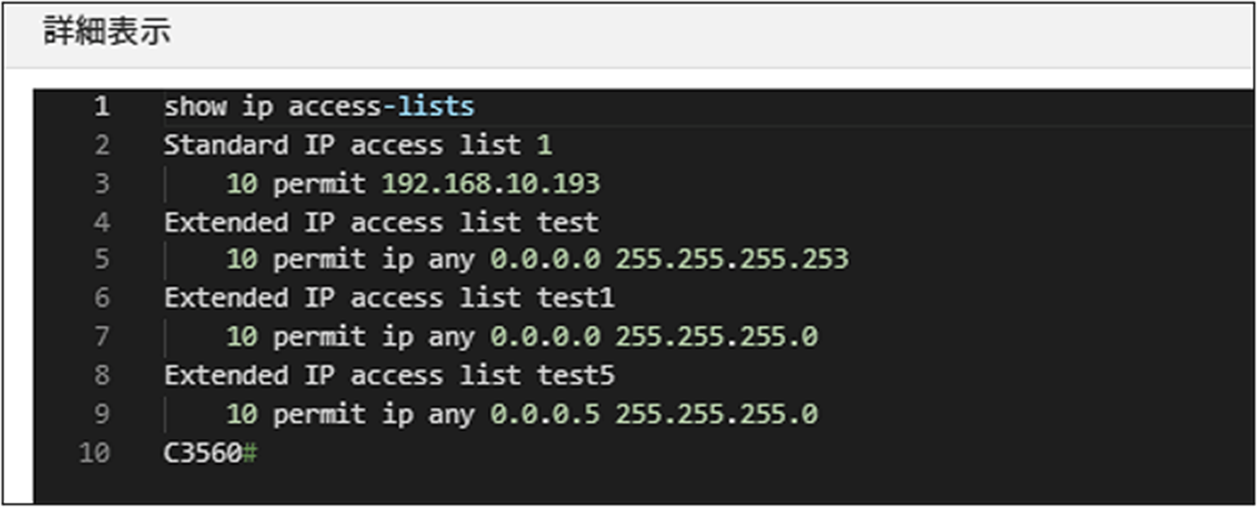Select line number 7 in gutter

[x=102, y=337]
